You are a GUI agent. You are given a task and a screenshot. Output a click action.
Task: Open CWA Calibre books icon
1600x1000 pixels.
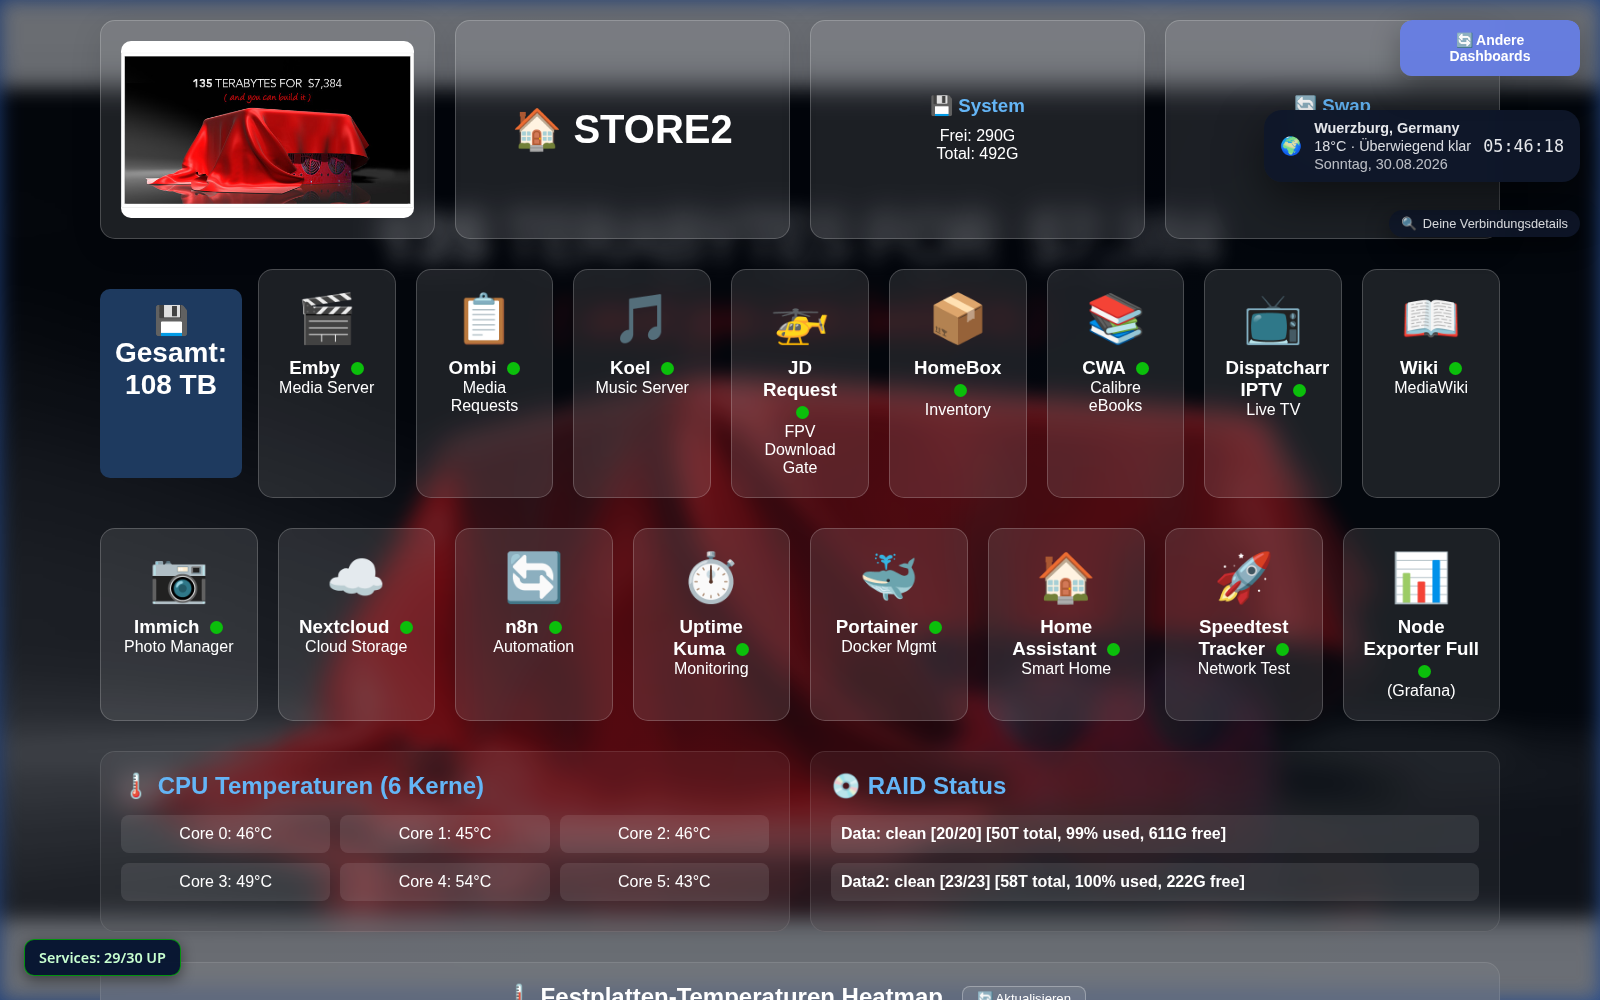click(1115, 319)
